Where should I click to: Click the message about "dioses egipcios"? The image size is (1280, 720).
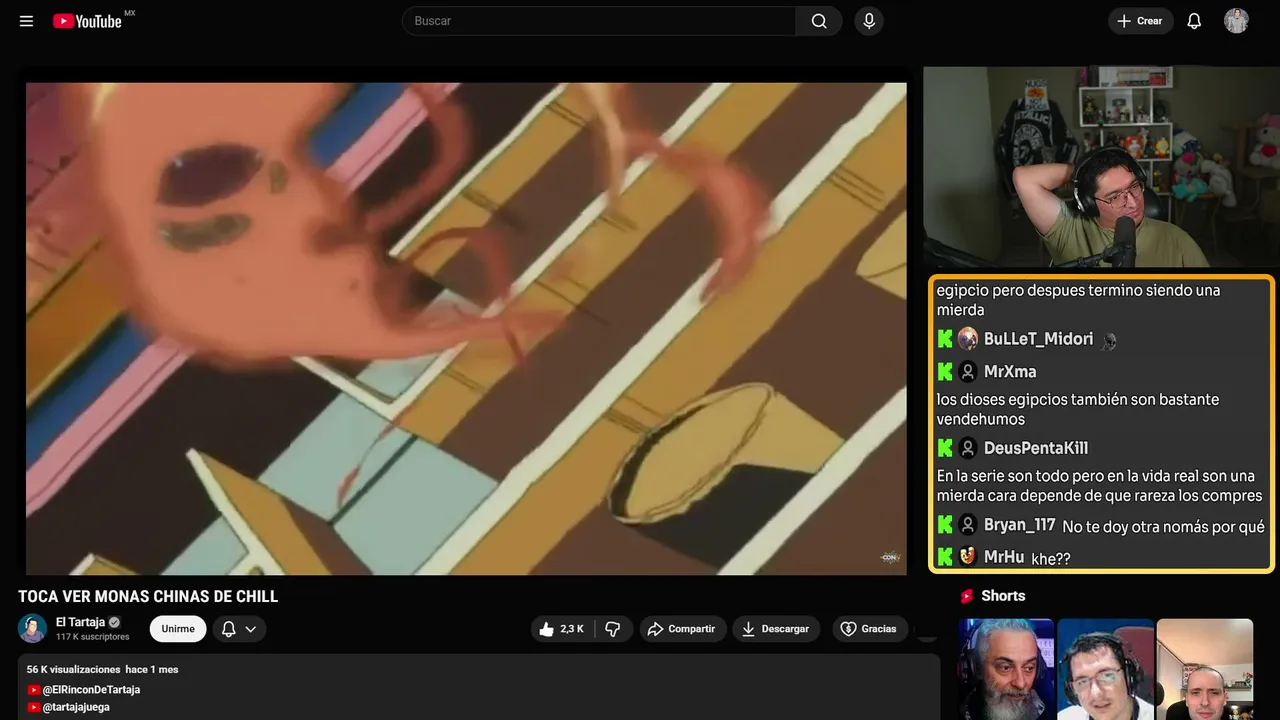click(x=1078, y=409)
